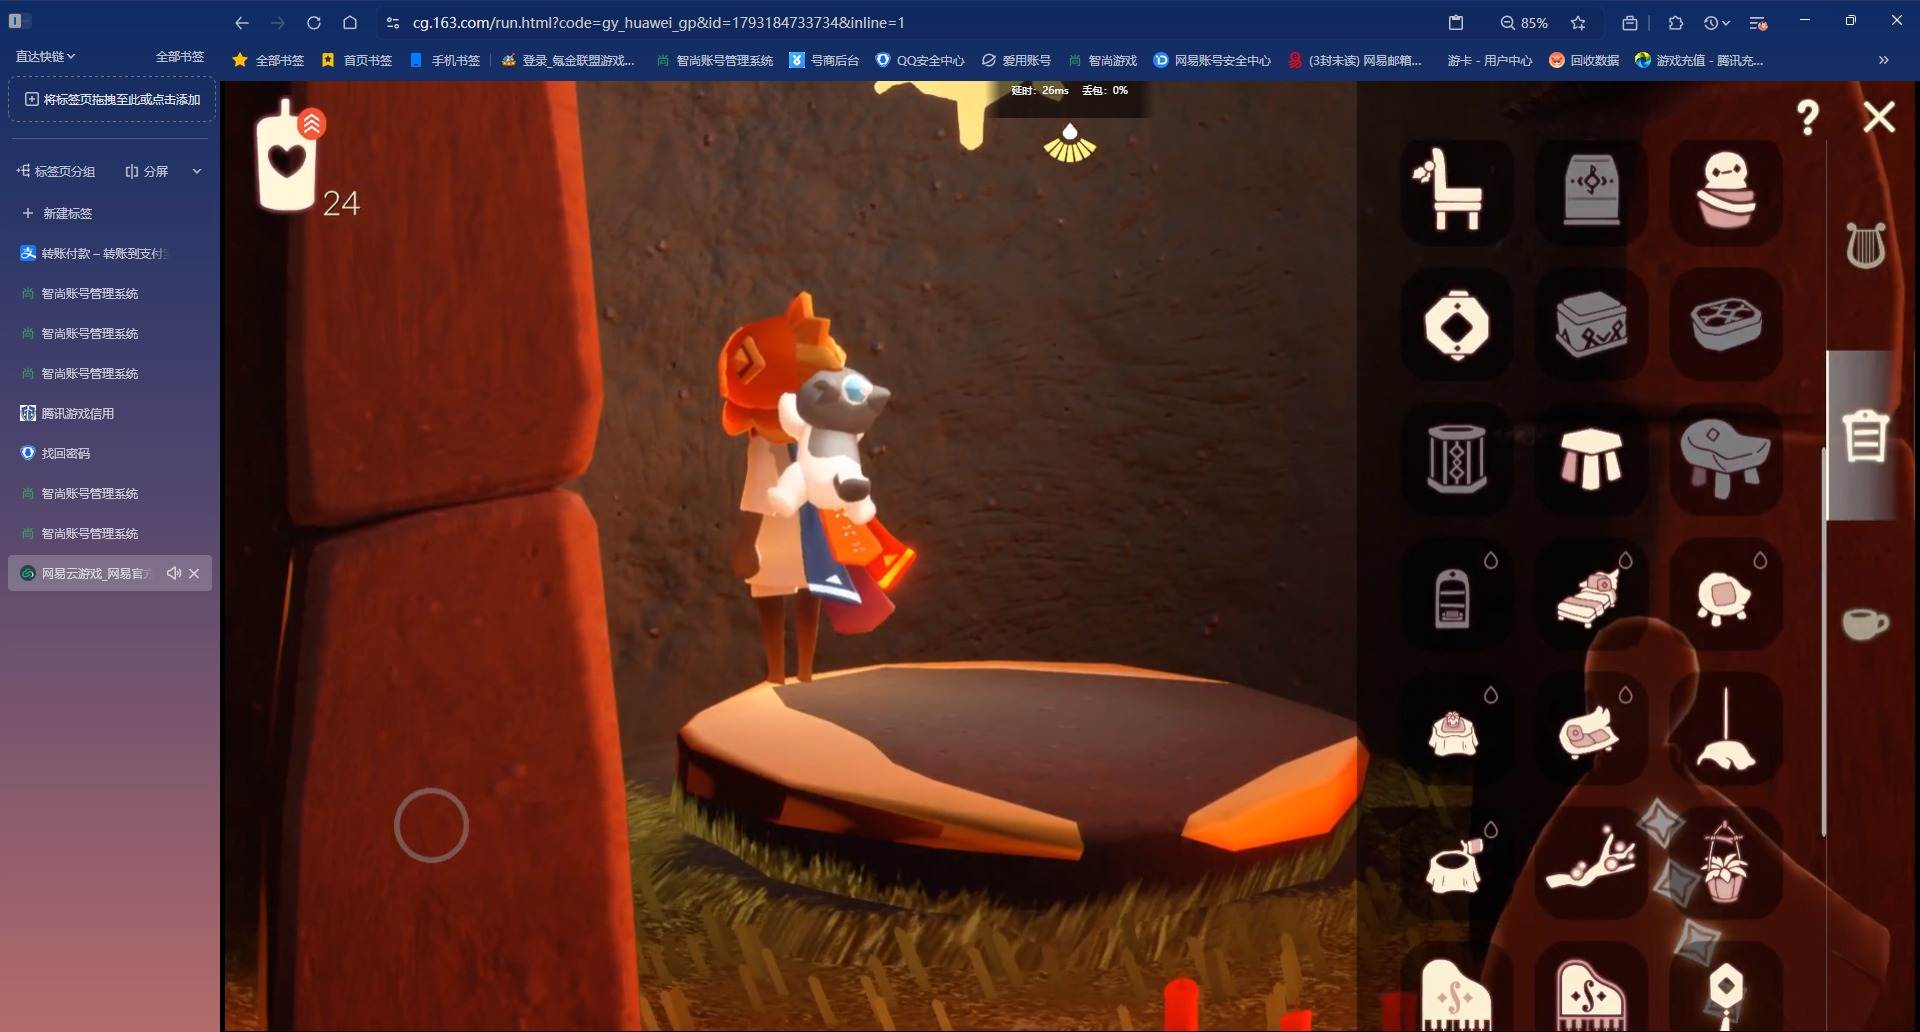The width and height of the screenshot is (1920, 1032).
Task: Open 全部书签 in sidebar header
Action: [180, 56]
